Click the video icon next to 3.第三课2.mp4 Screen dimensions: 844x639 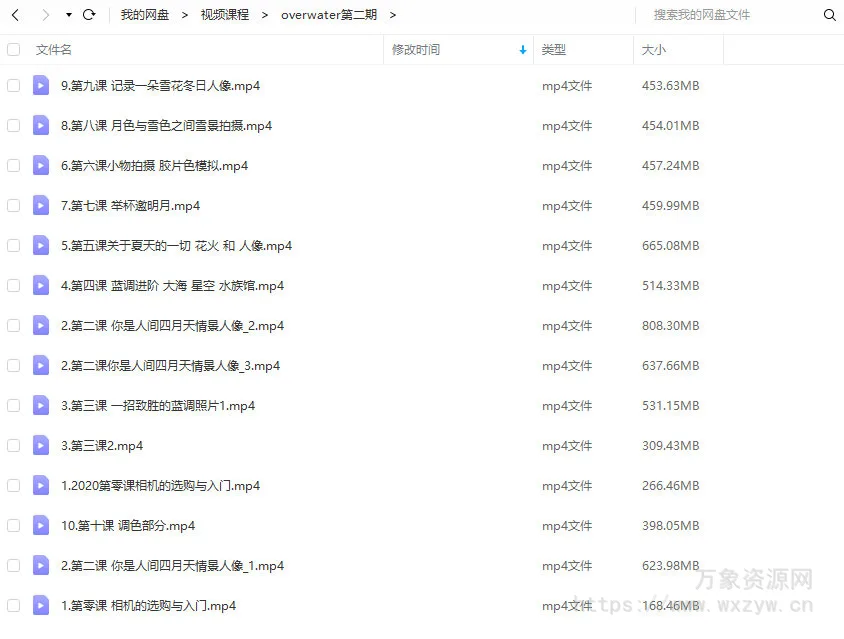click(x=40, y=445)
